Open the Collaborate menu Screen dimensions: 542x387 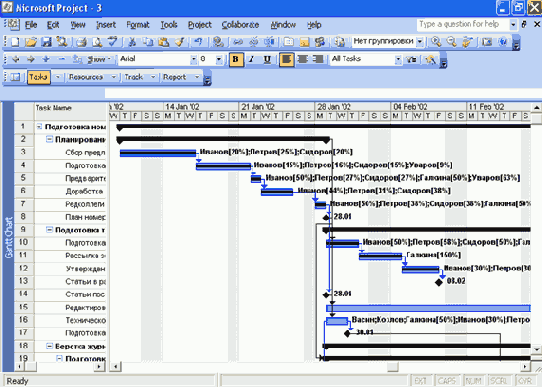click(240, 25)
